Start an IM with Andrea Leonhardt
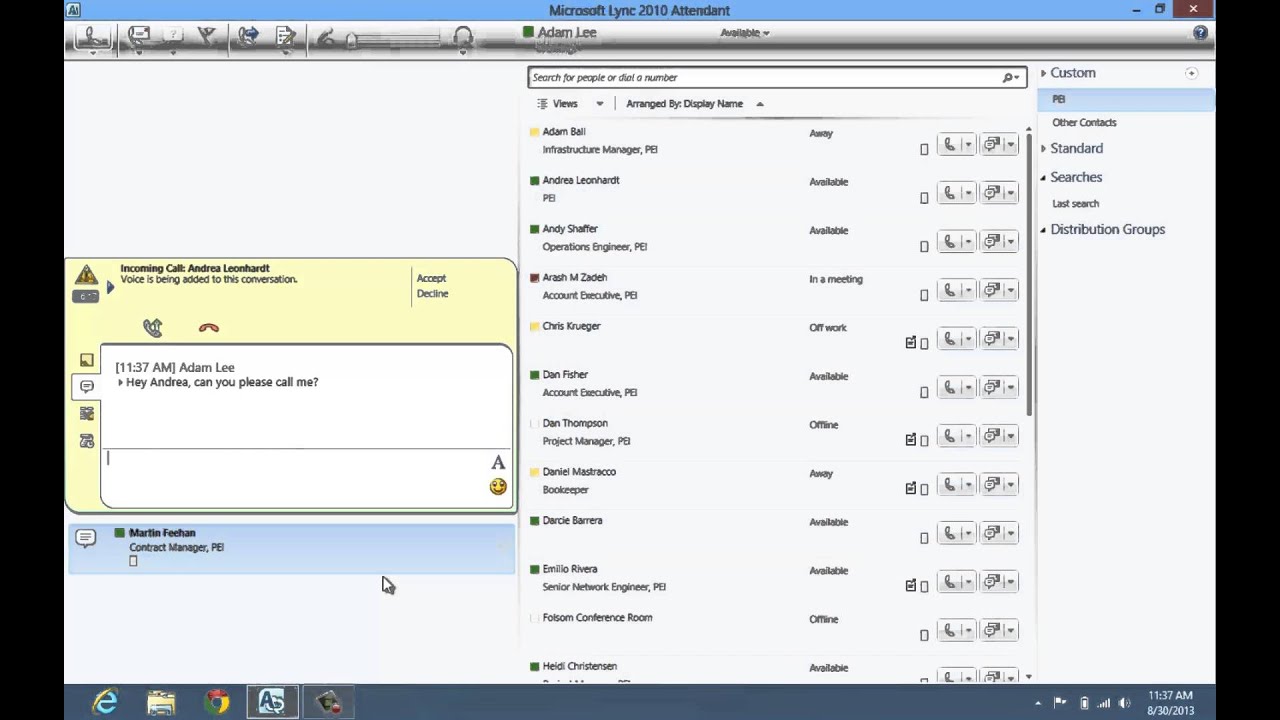The image size is (1280, 720). [991, 193]
